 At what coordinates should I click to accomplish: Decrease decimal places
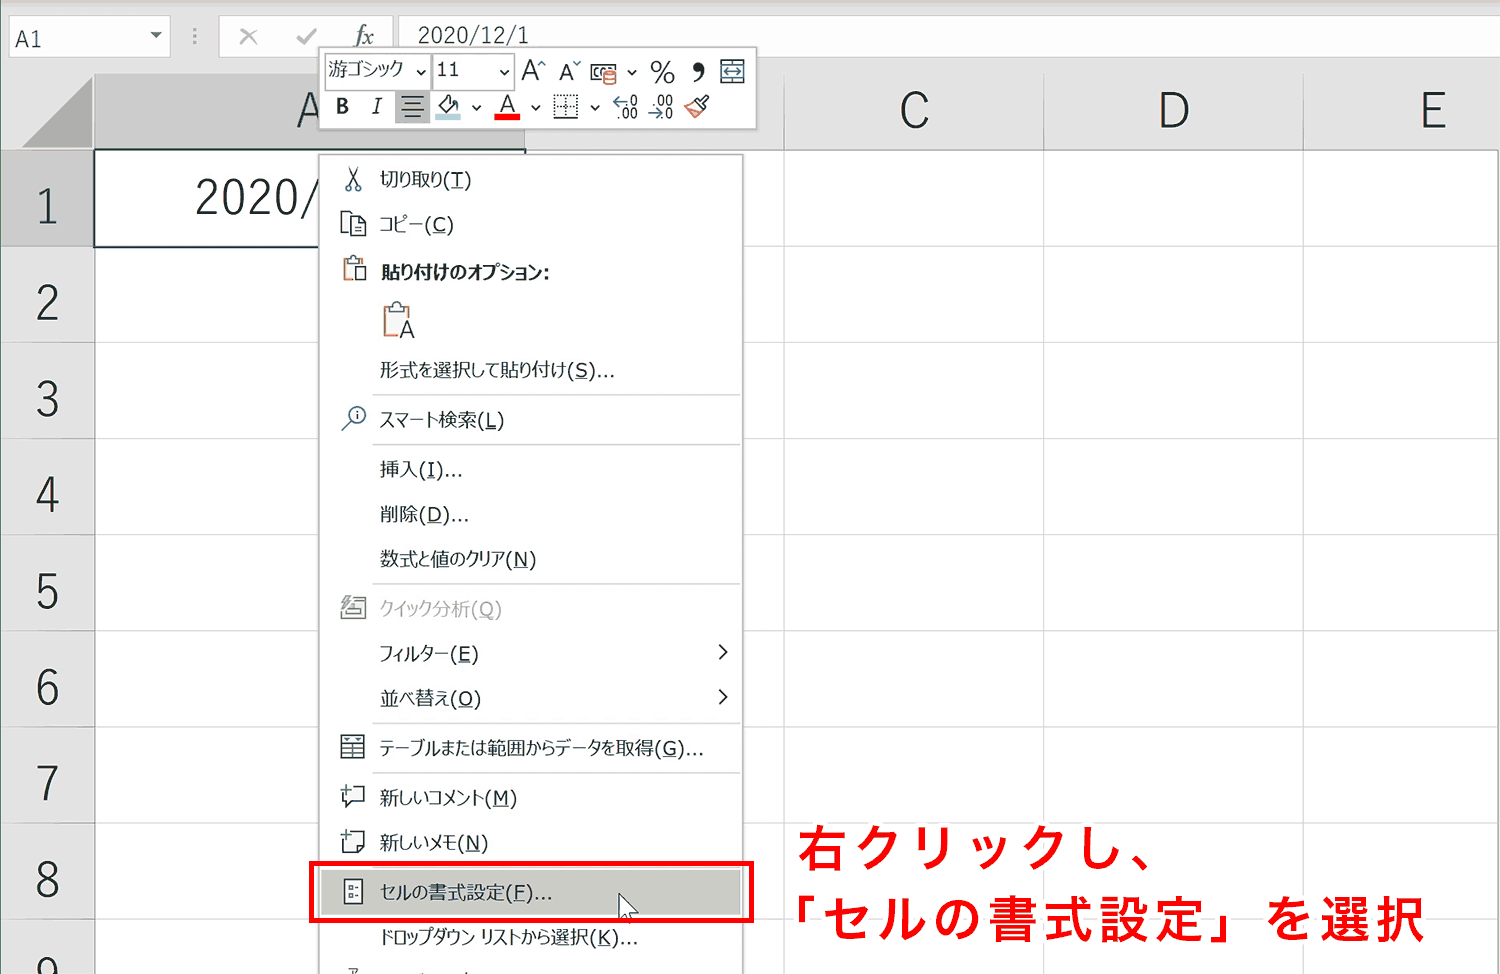pos(662,107)
